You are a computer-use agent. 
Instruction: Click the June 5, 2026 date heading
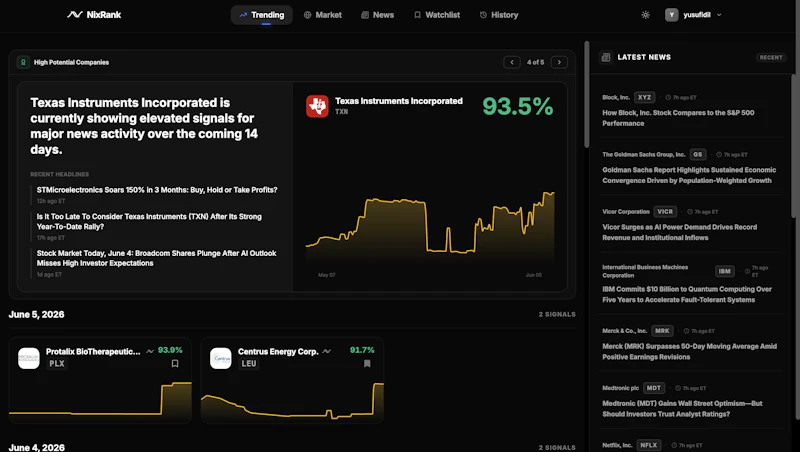(36, 314)
